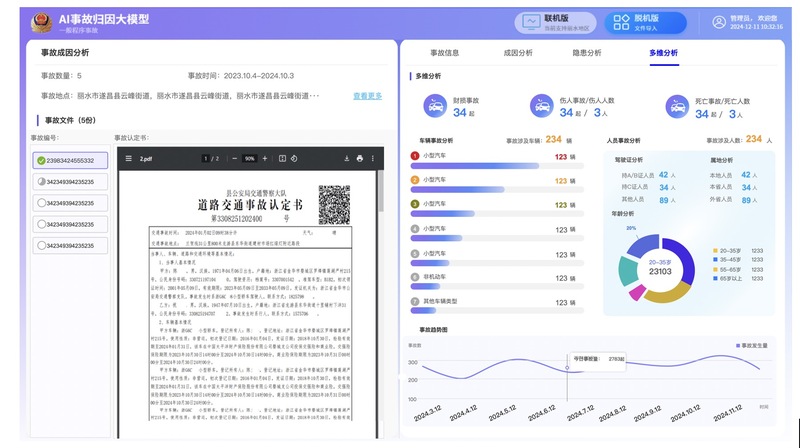Click the yellow segment of age donut chart
Image resolution: width=800 pixels, height=448 pixels.
point(667,293)
